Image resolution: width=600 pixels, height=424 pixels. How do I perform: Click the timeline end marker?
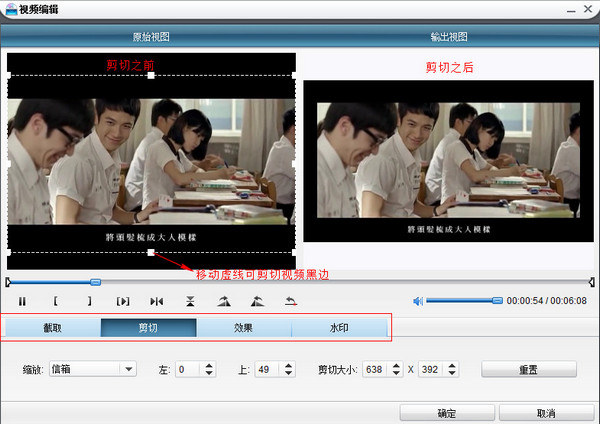pyautogui.click(x=592, y=282)
